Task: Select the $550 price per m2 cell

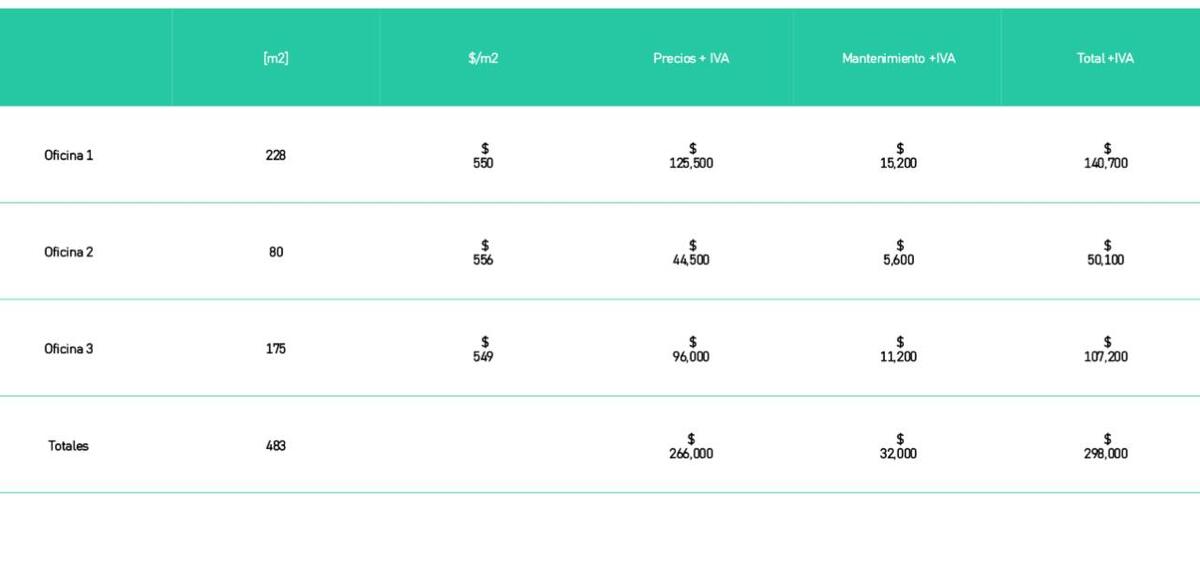Action: tap(483, 157)
